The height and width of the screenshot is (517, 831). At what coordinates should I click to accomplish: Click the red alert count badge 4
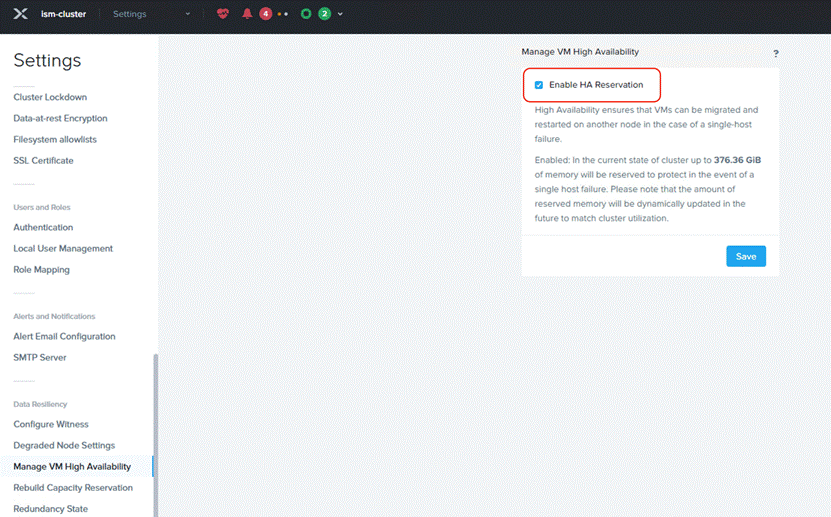click(x=266, y=14)
